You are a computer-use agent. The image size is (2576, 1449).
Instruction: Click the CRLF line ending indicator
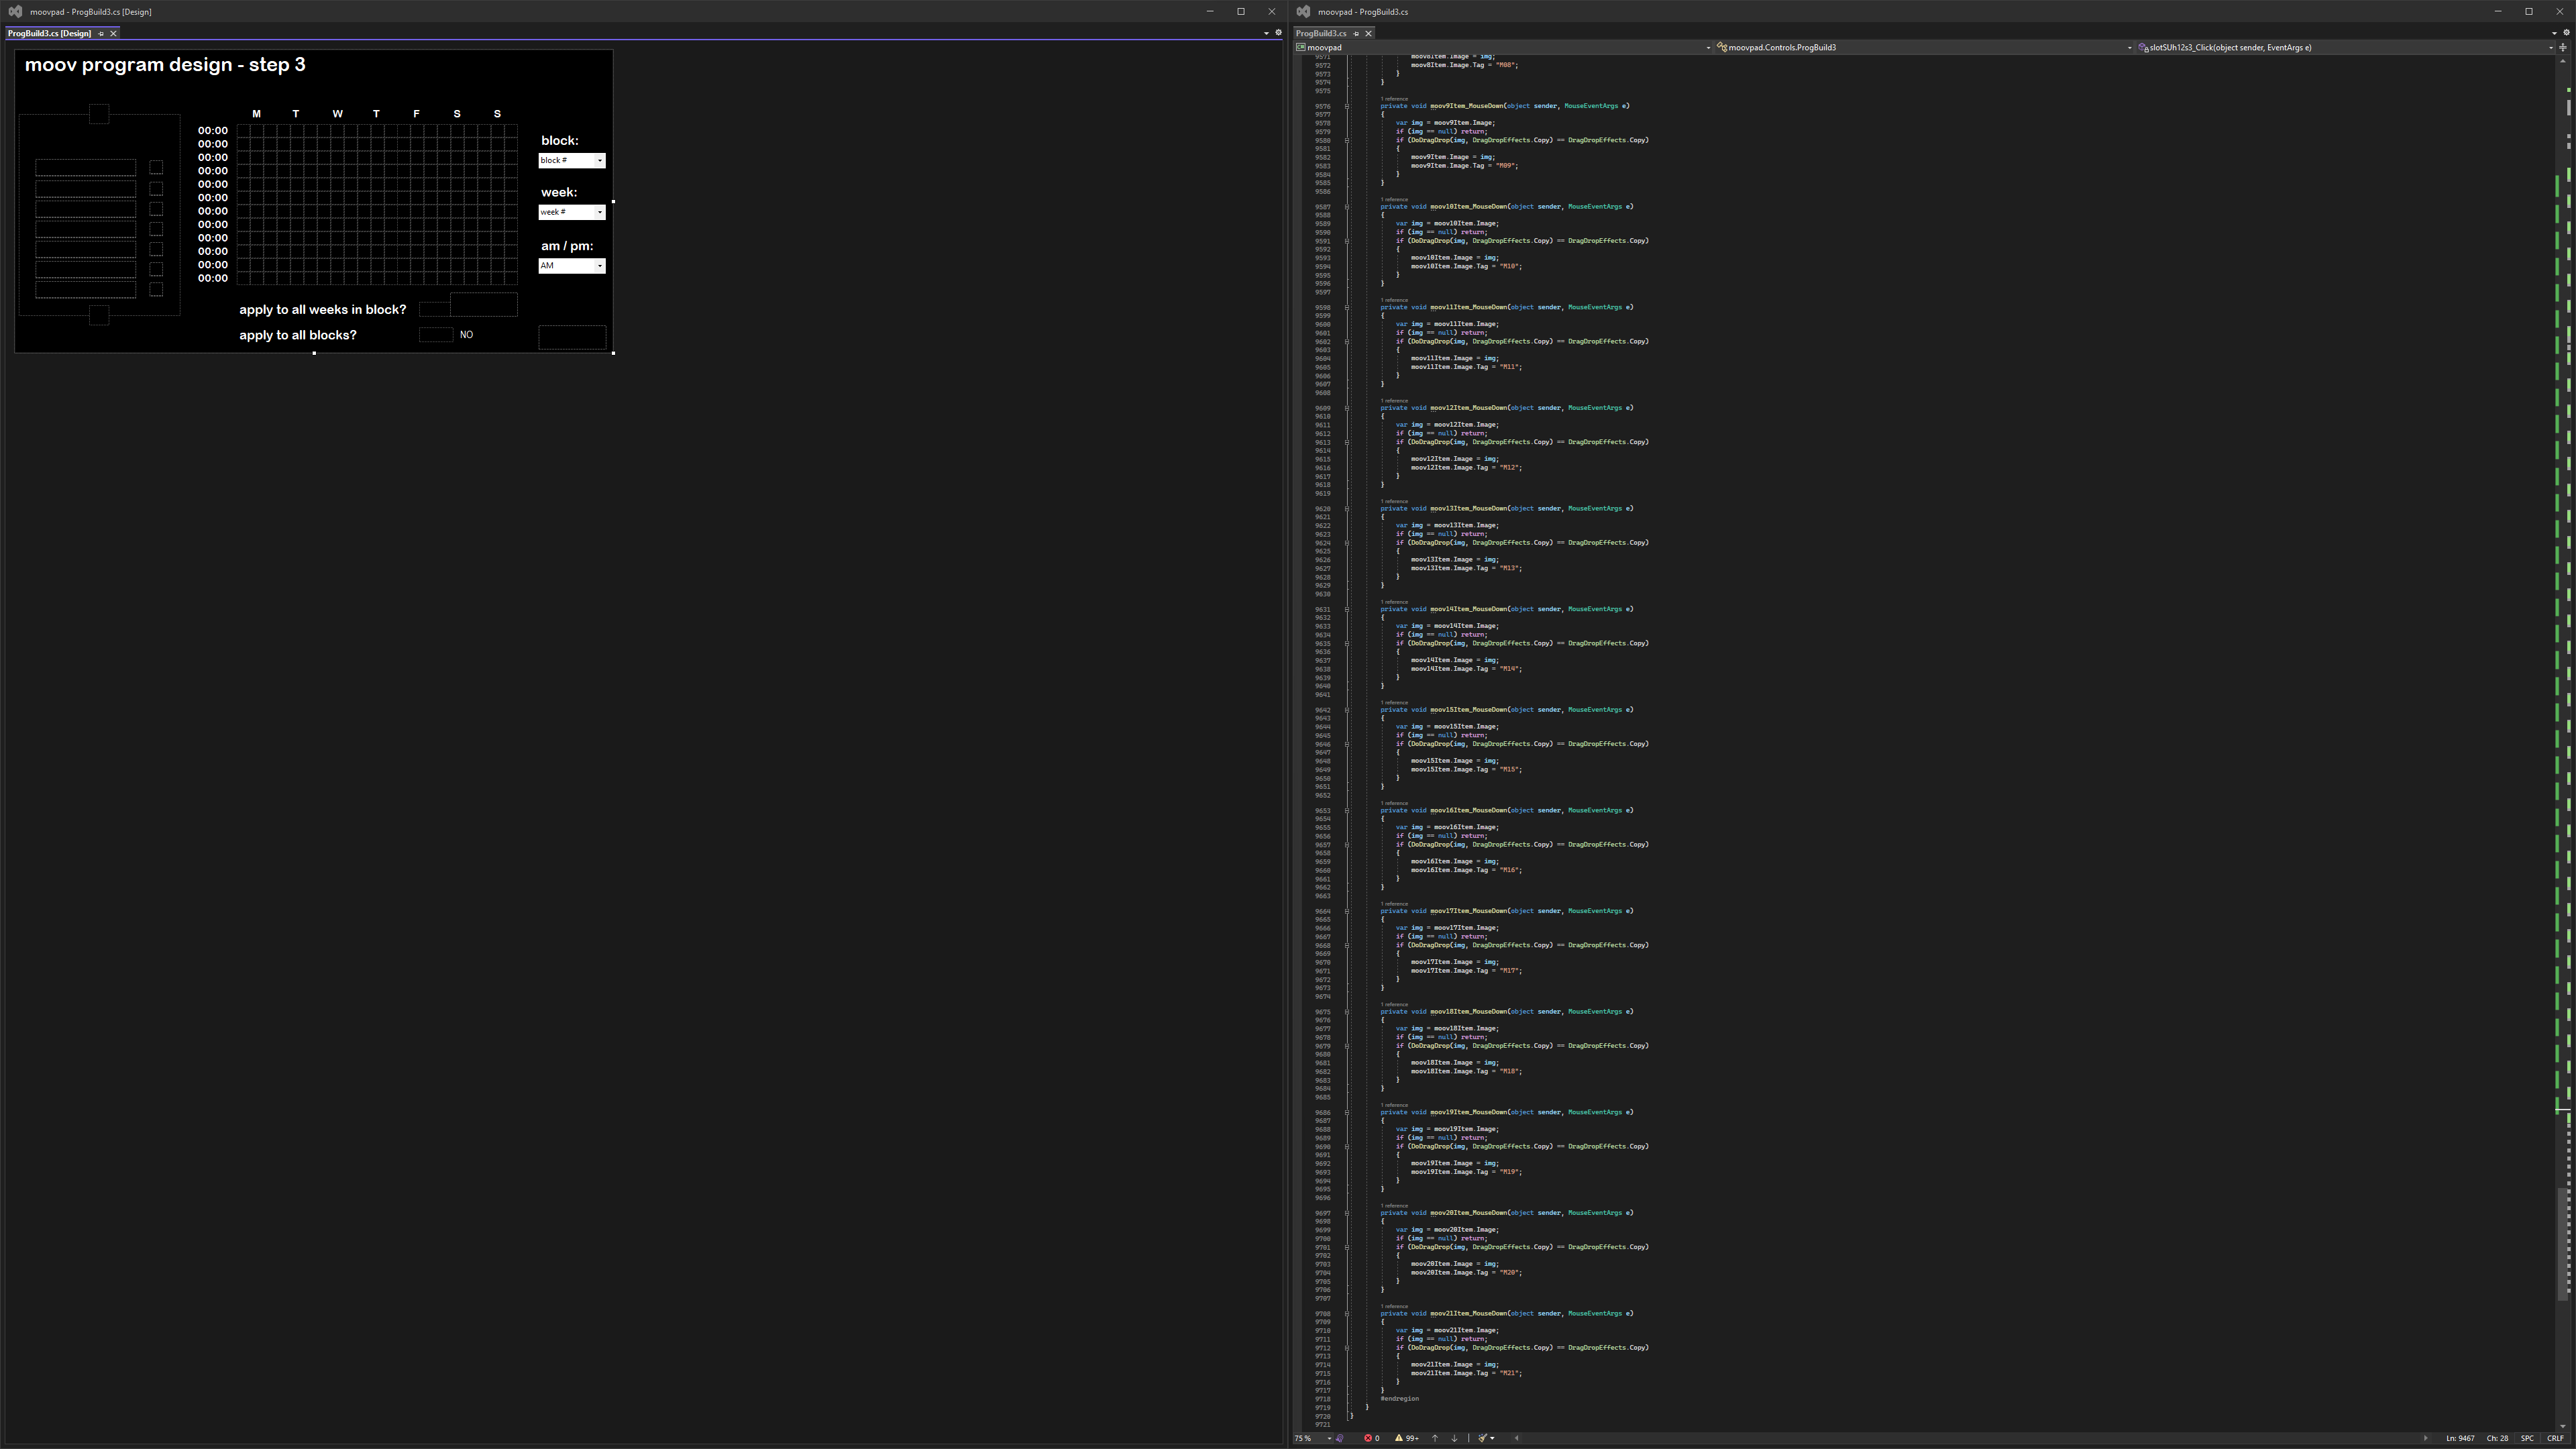[x=2555, y=1438]
